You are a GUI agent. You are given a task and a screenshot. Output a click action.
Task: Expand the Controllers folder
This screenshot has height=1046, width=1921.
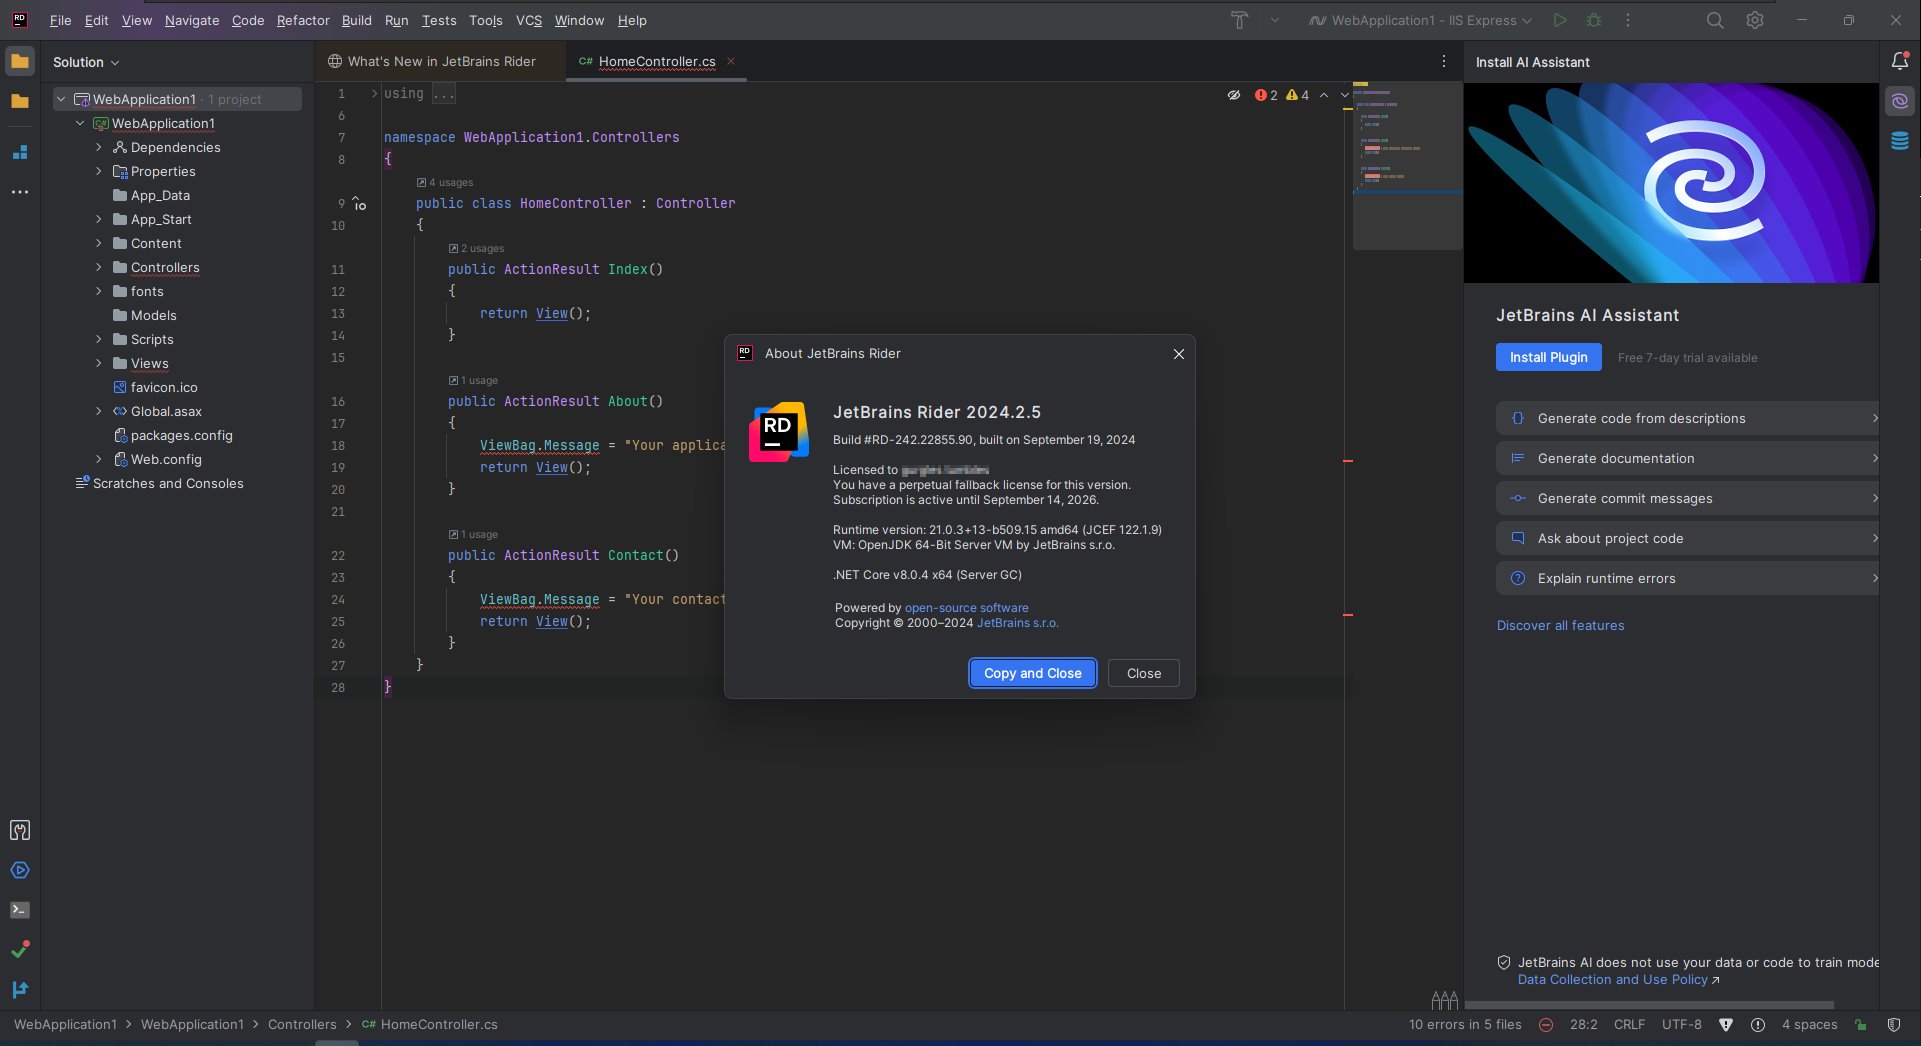(98, 267)
